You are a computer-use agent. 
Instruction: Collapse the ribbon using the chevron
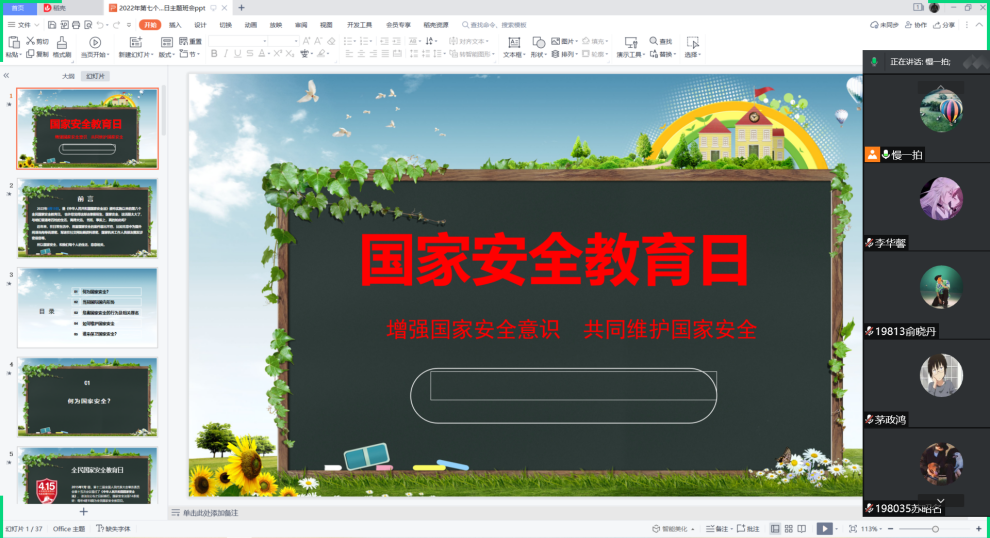pos(979,24)
